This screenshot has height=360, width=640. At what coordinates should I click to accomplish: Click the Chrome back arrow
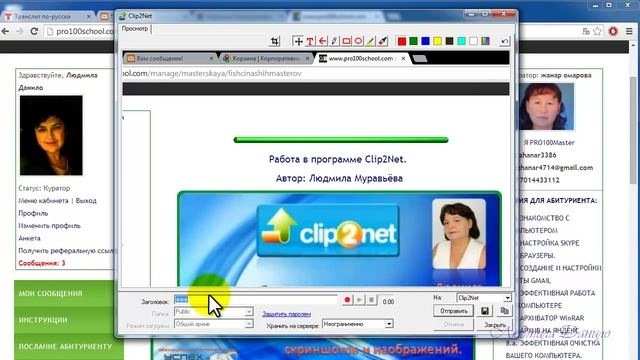(x=6, y=31)
